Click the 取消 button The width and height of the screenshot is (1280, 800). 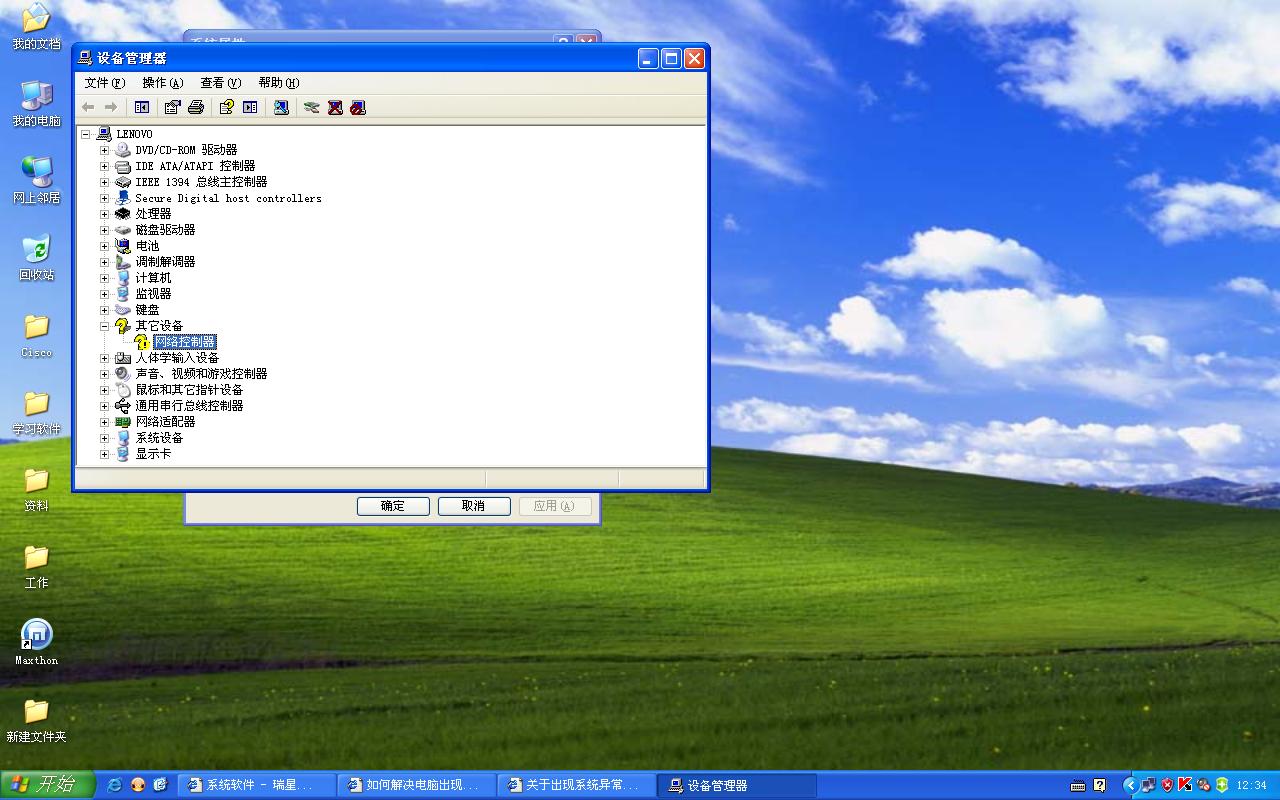click(474, 506)
